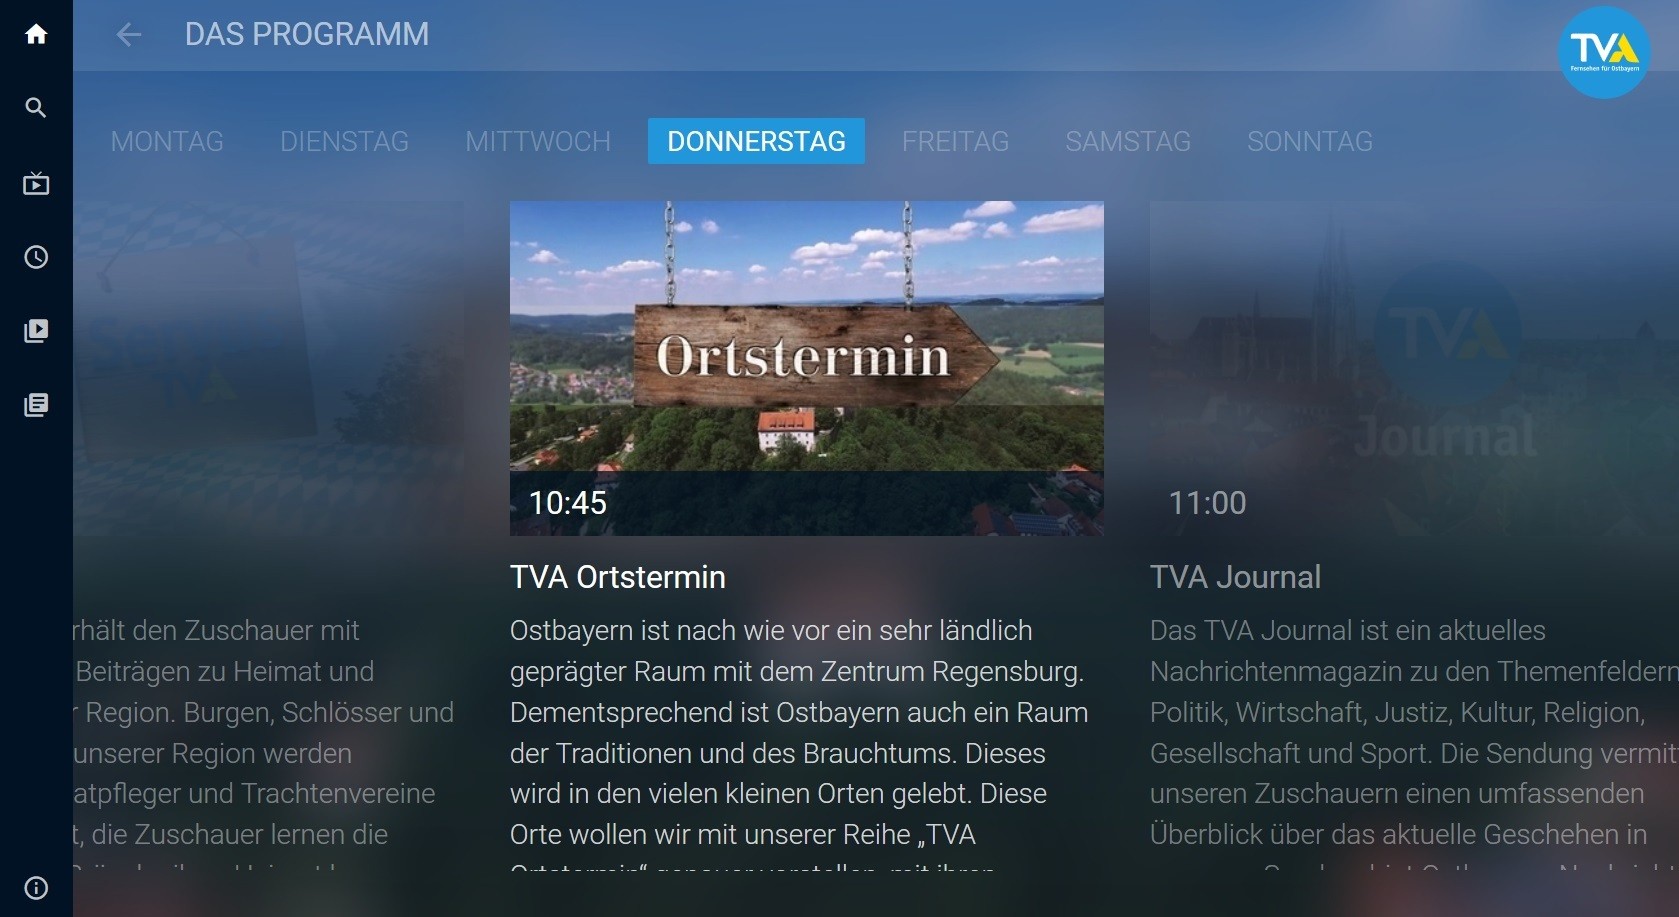Click the TVA Journal title
1679x917 pixels.
point(1235,577)
